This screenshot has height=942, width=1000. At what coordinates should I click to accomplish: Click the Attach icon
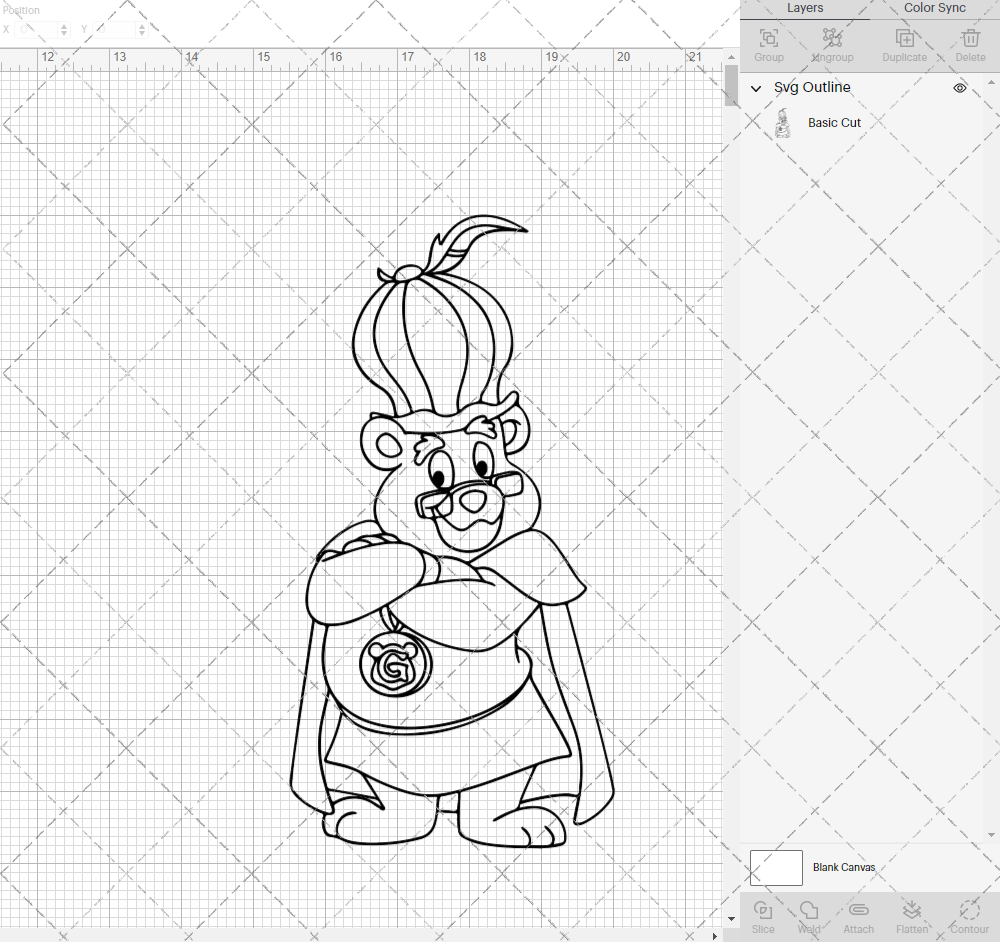[858, 913]
